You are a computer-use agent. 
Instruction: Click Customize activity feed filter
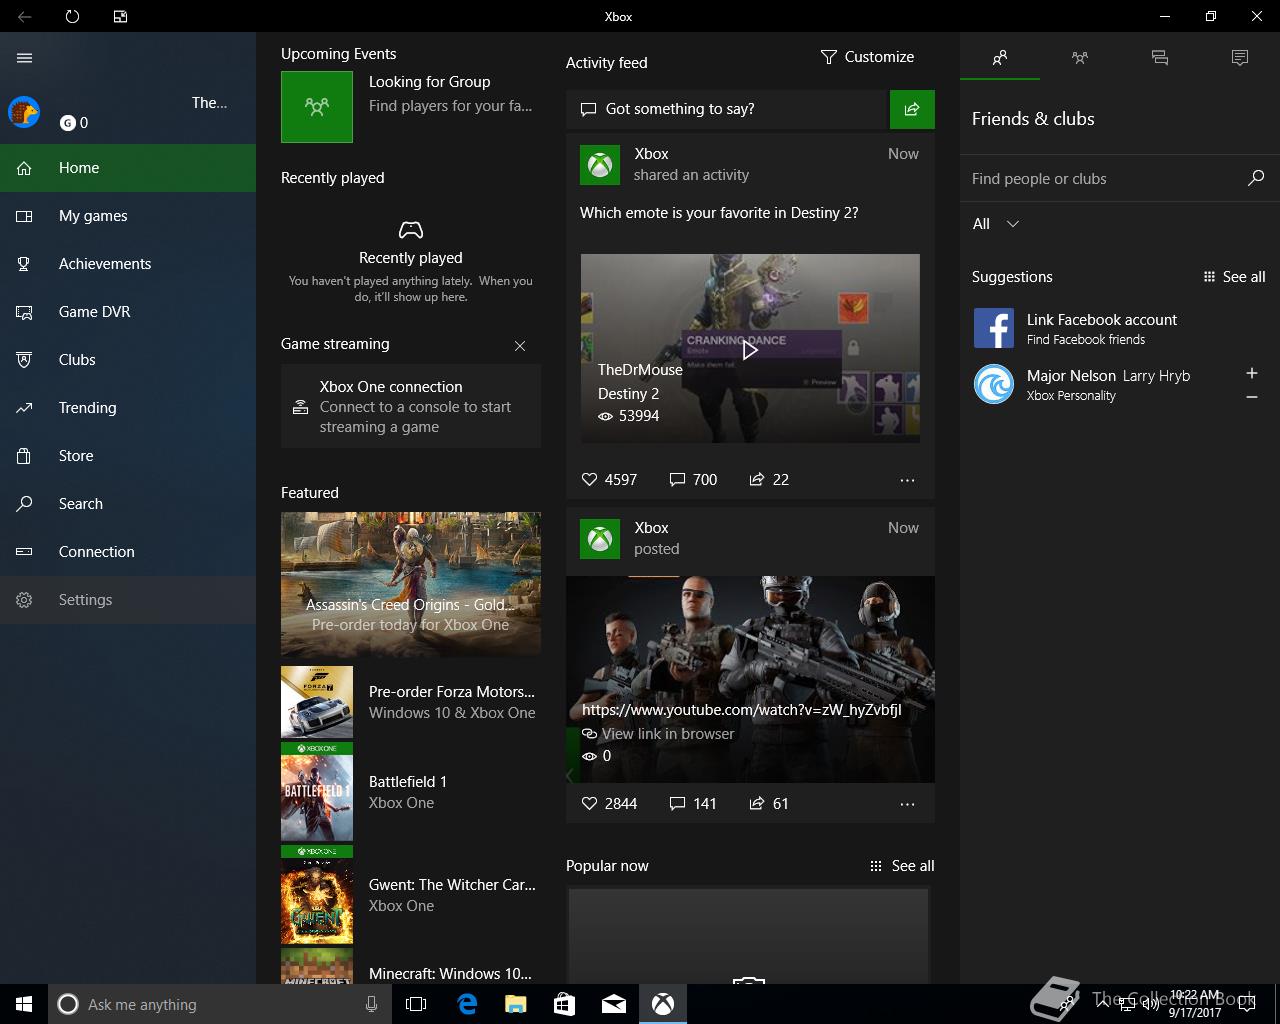(x=867, y=57)
